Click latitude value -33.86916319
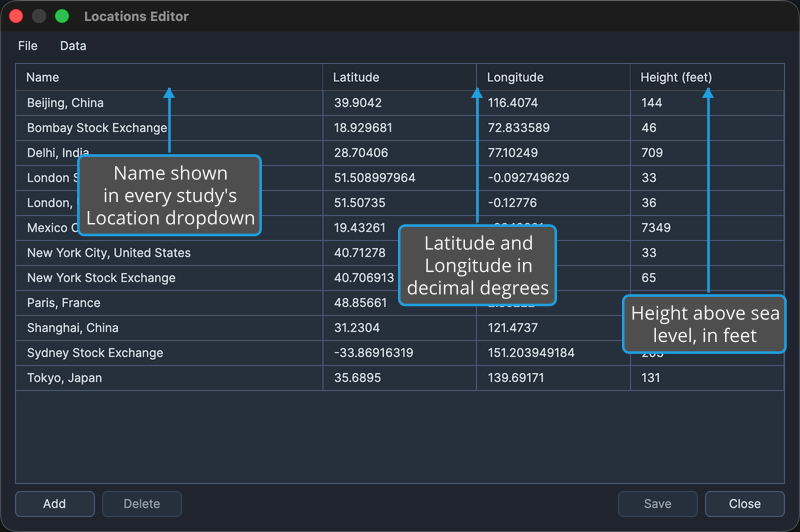Image resolution: width=800 pixels, height=532 pixels. (x=373, y=352)
